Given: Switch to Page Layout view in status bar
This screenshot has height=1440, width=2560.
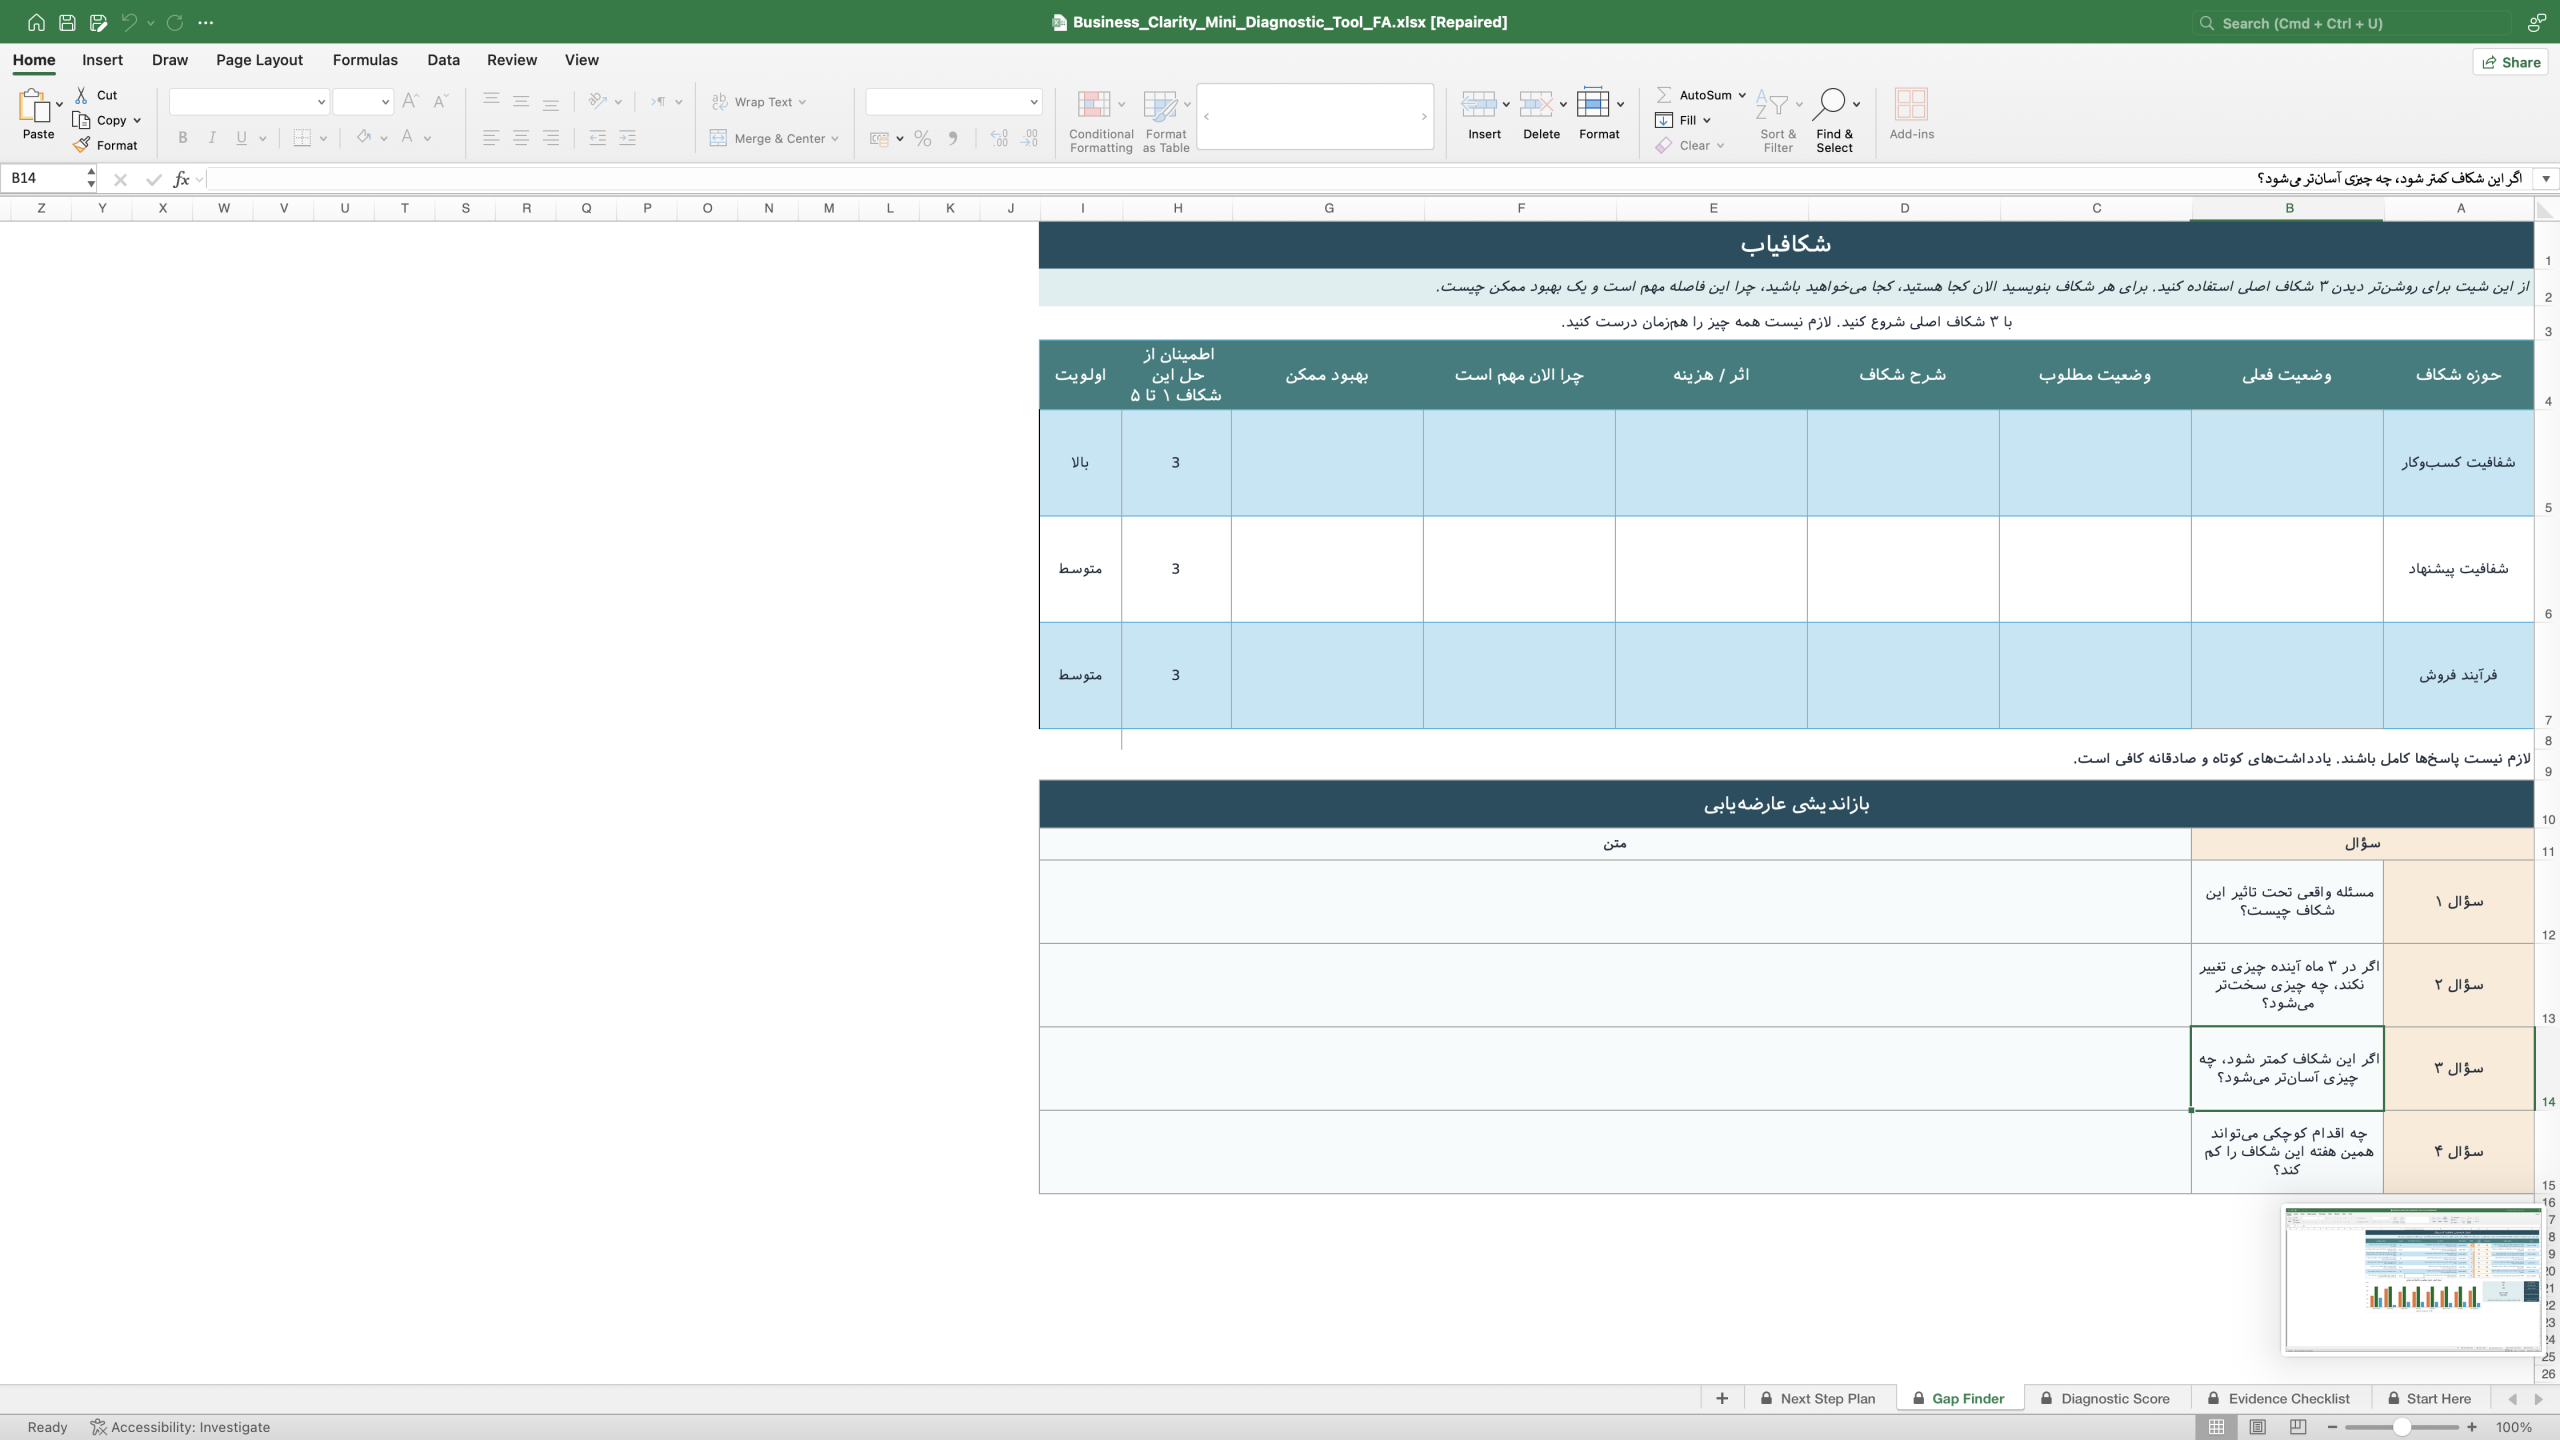Looking at the screenshot, I should point(2257,1427).
